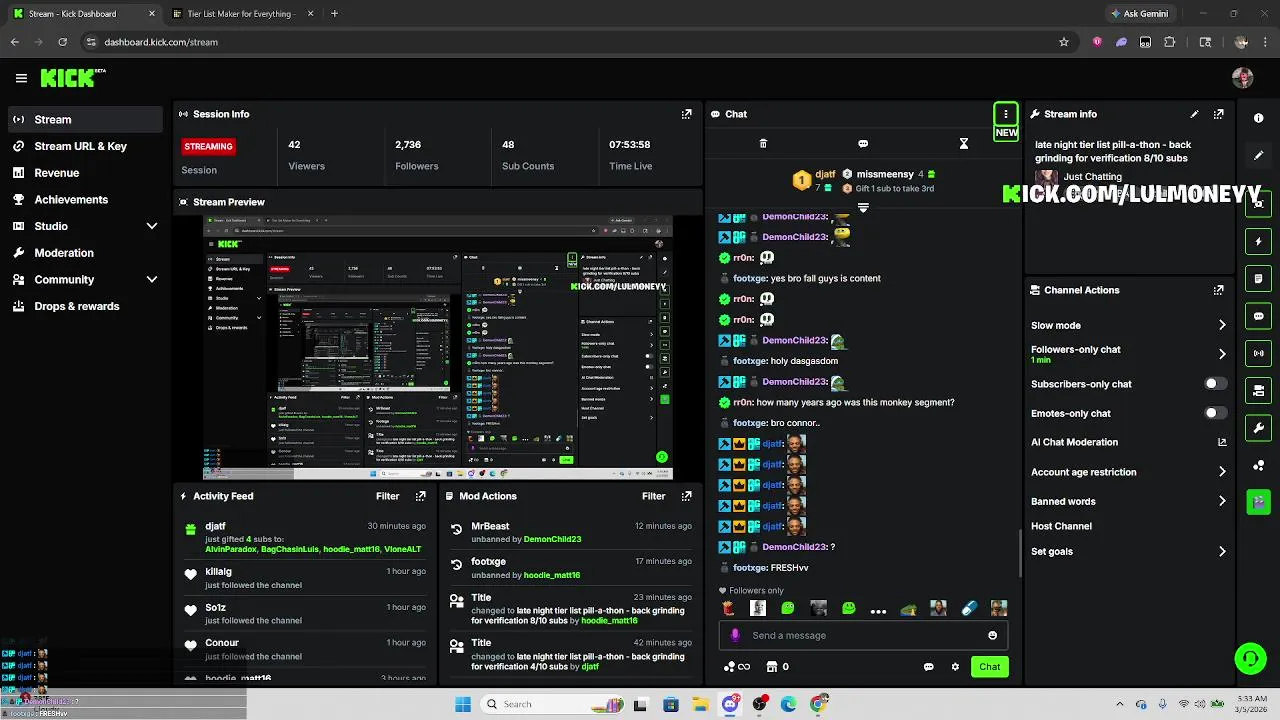Toggle Emotes-only chat switch
Image resolution: width=1280 pixels, height=720 pixels.
[1215, 413]
